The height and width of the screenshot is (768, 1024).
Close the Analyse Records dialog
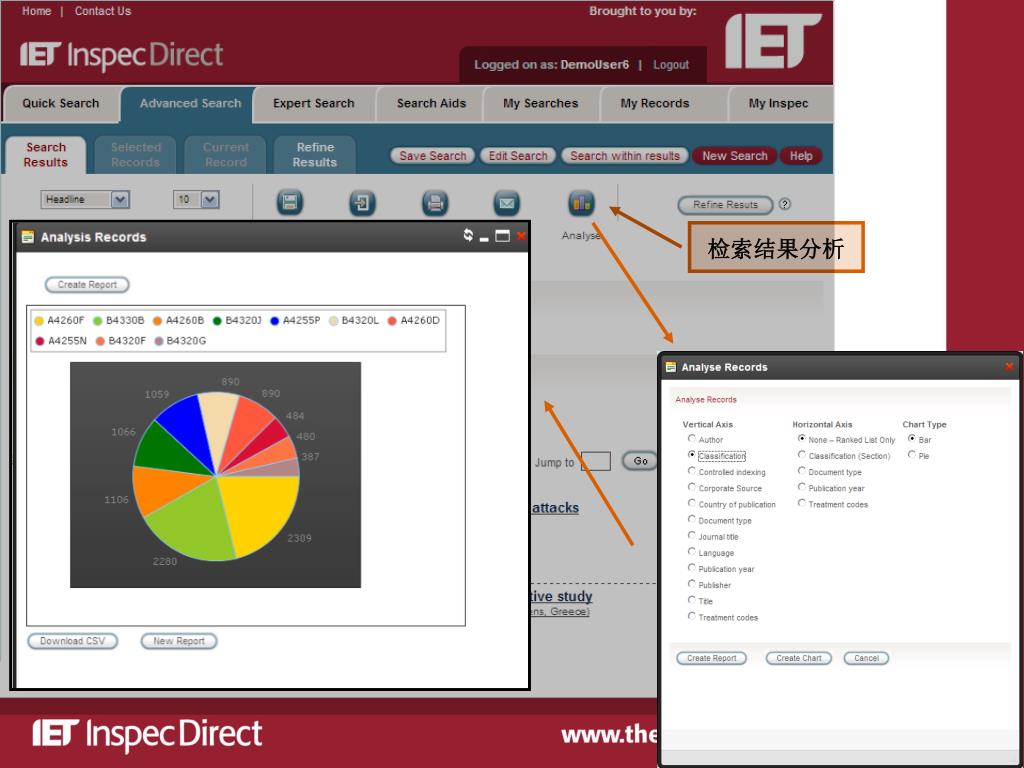tap(1009, 366)
